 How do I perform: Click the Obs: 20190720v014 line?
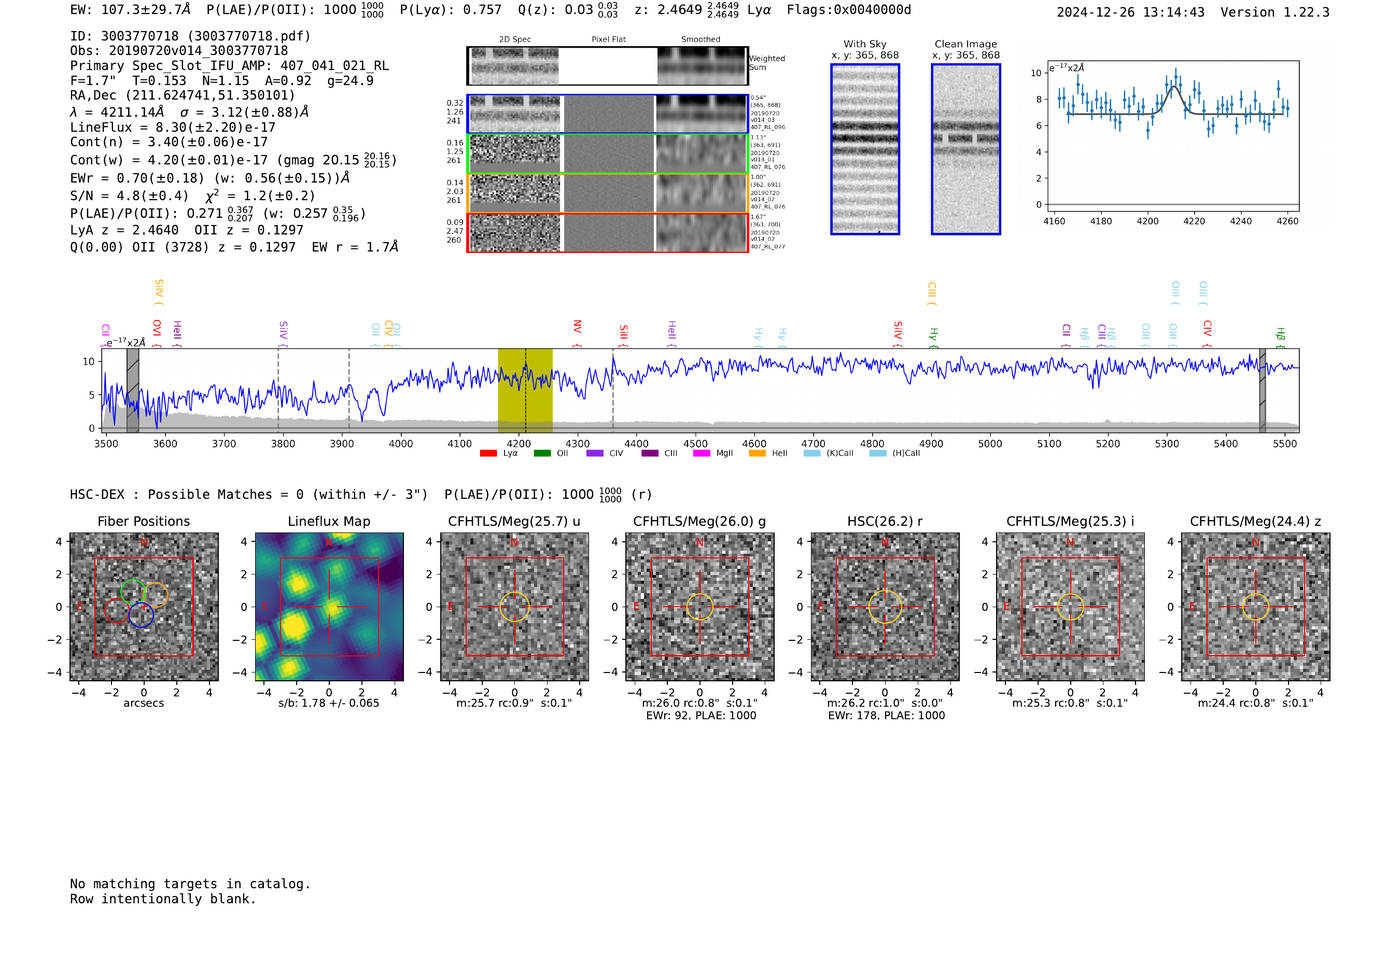(x=179, y=51)
